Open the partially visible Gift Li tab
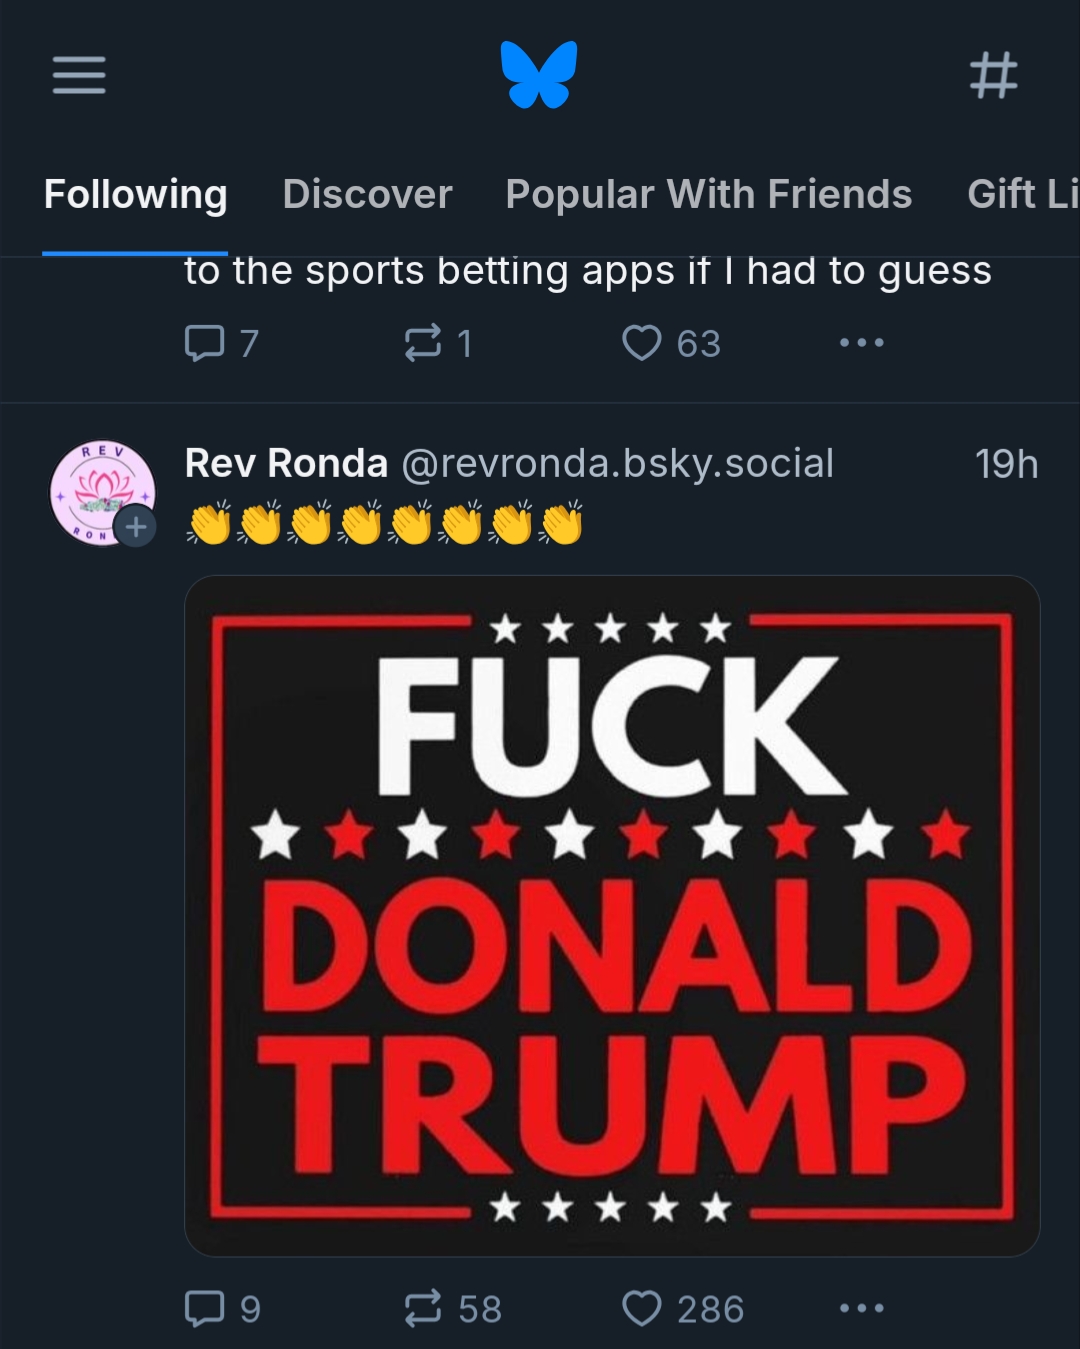1080x1349 pixels. [x=1022, y=194]
